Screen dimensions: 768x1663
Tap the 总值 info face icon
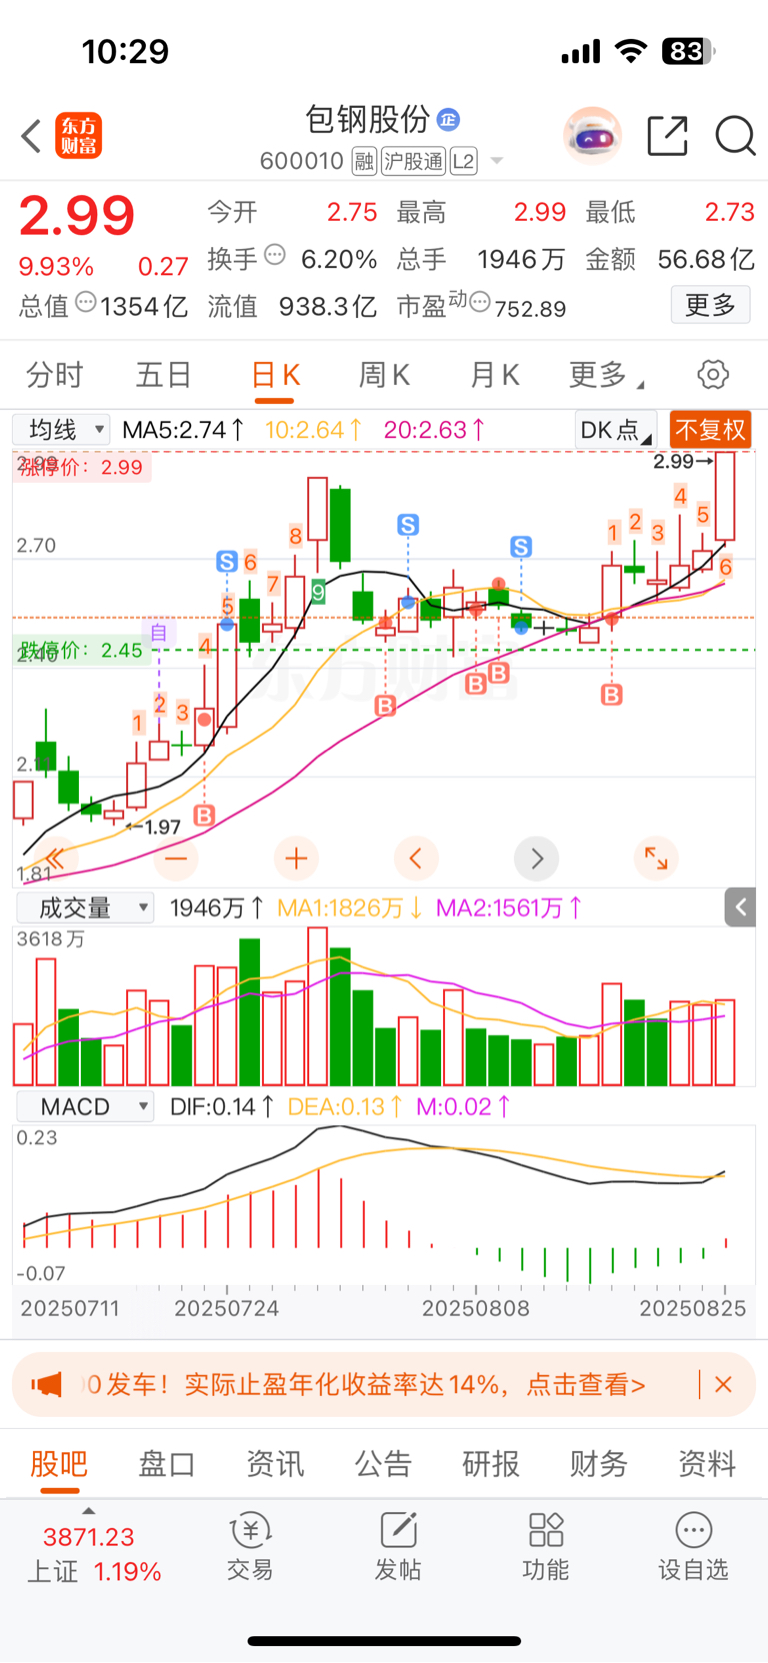86,302
